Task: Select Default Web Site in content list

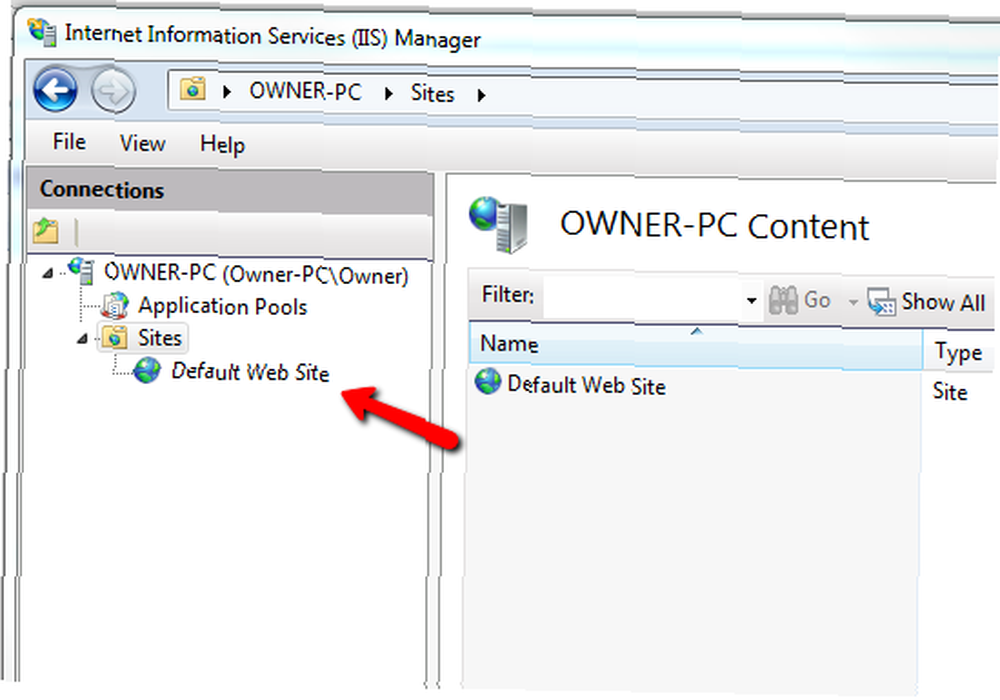Action: [586, 385]
